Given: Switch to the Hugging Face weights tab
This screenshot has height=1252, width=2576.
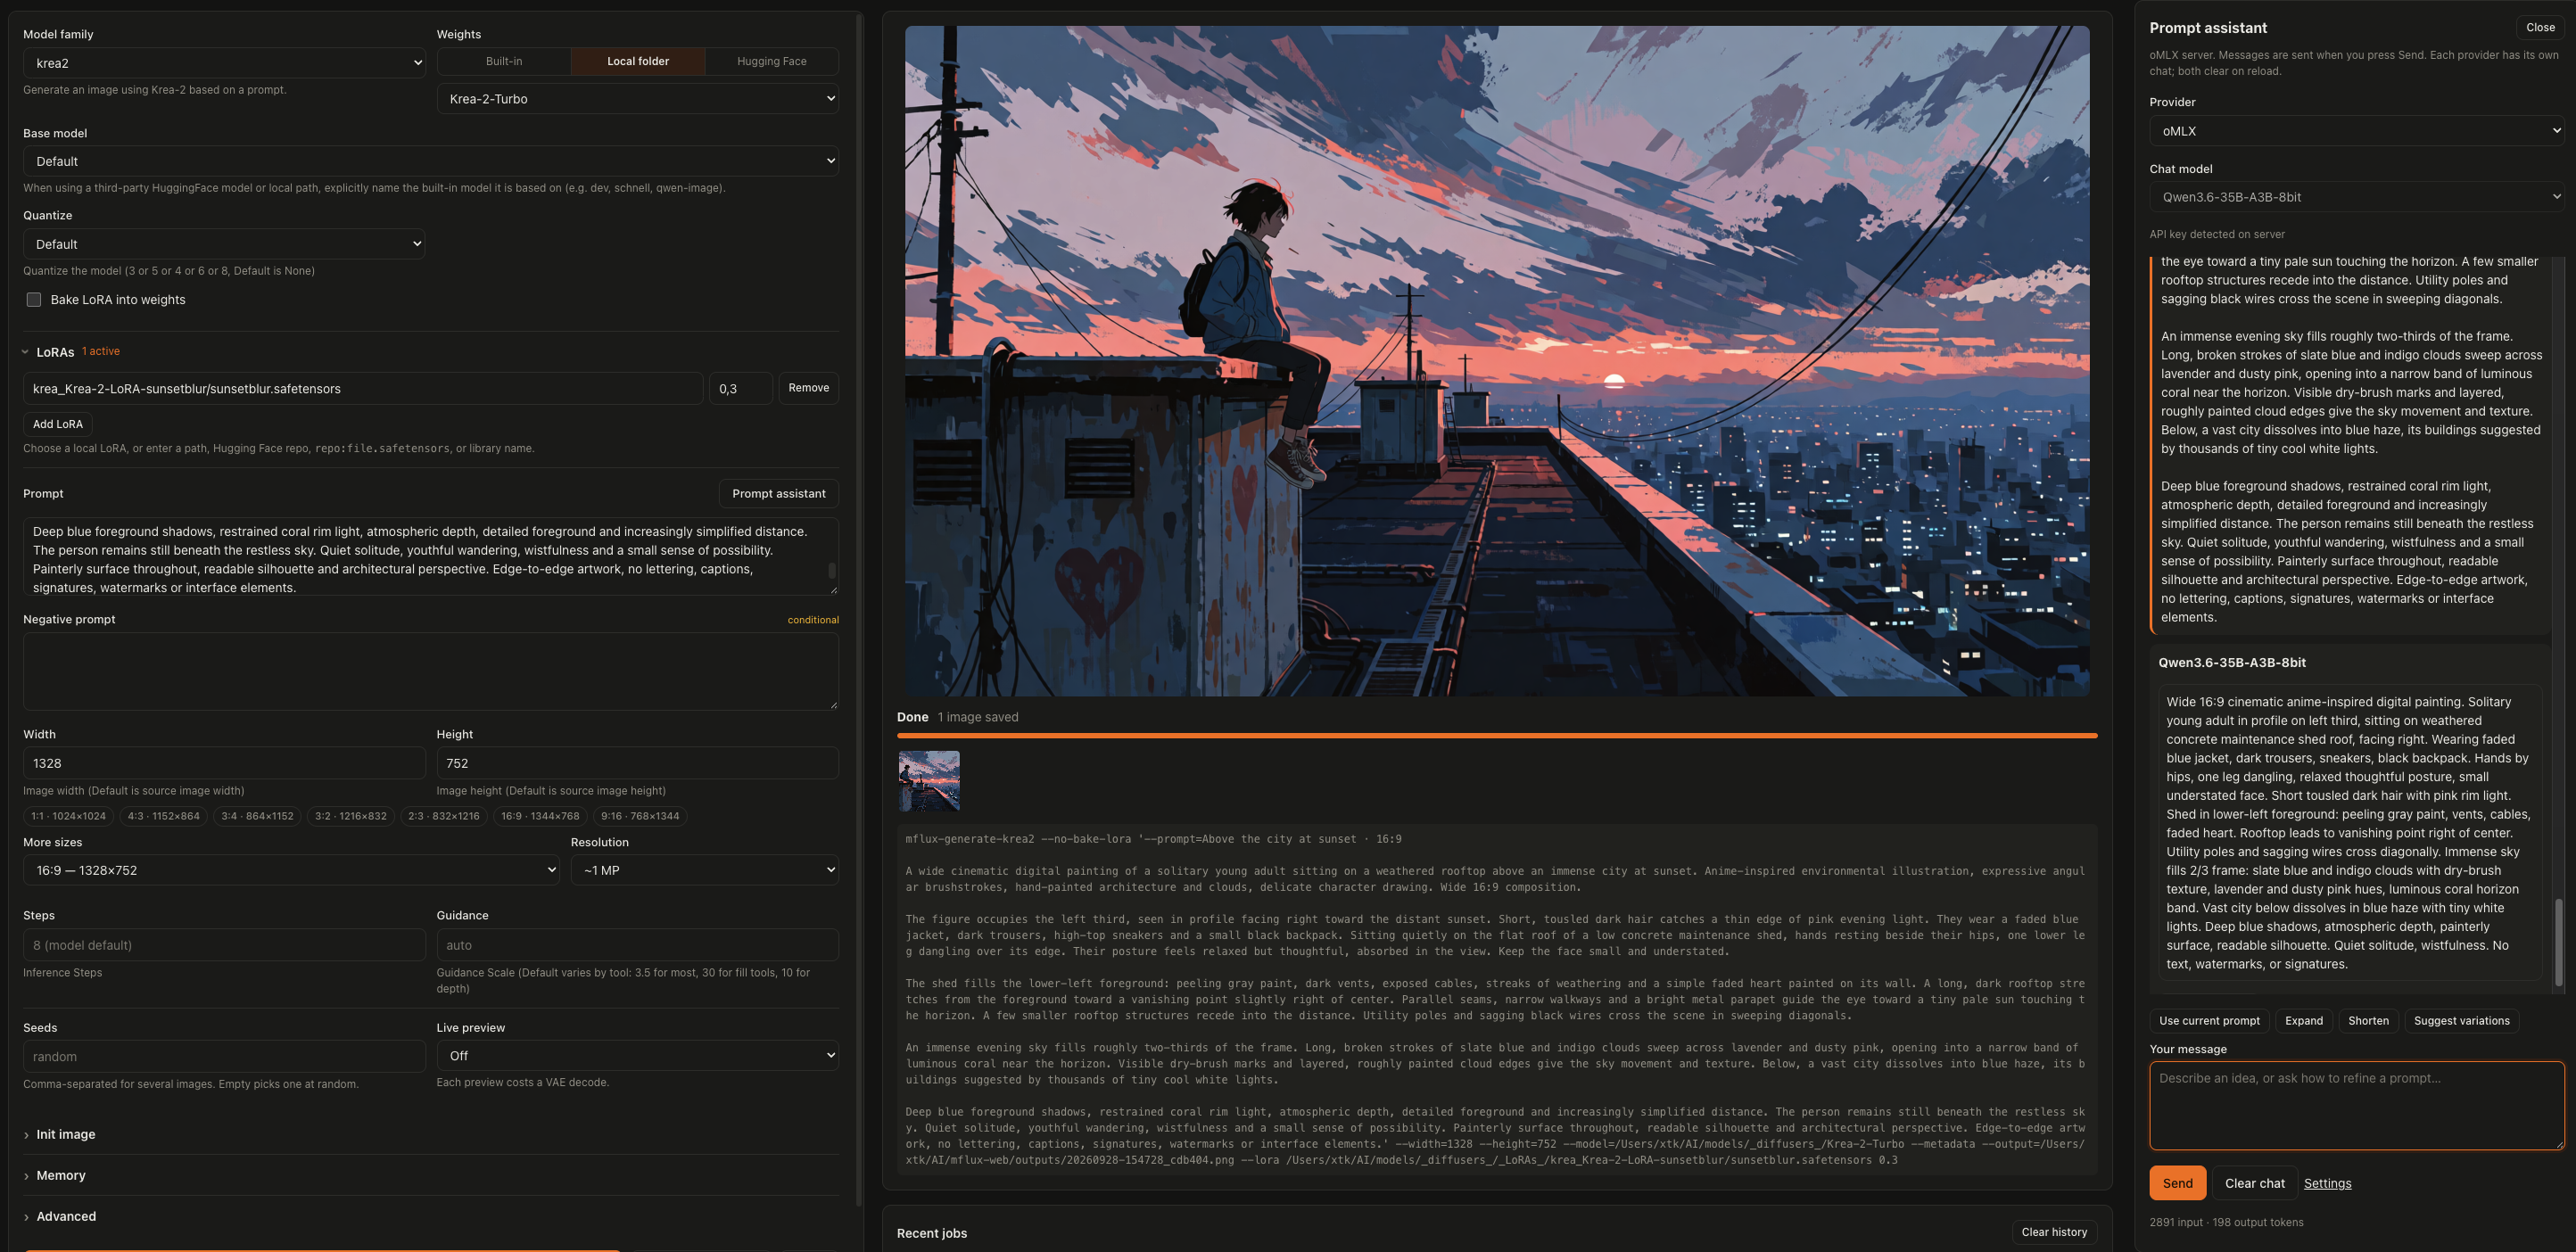Looking at the screenshot, I should (x=772, y=61).
